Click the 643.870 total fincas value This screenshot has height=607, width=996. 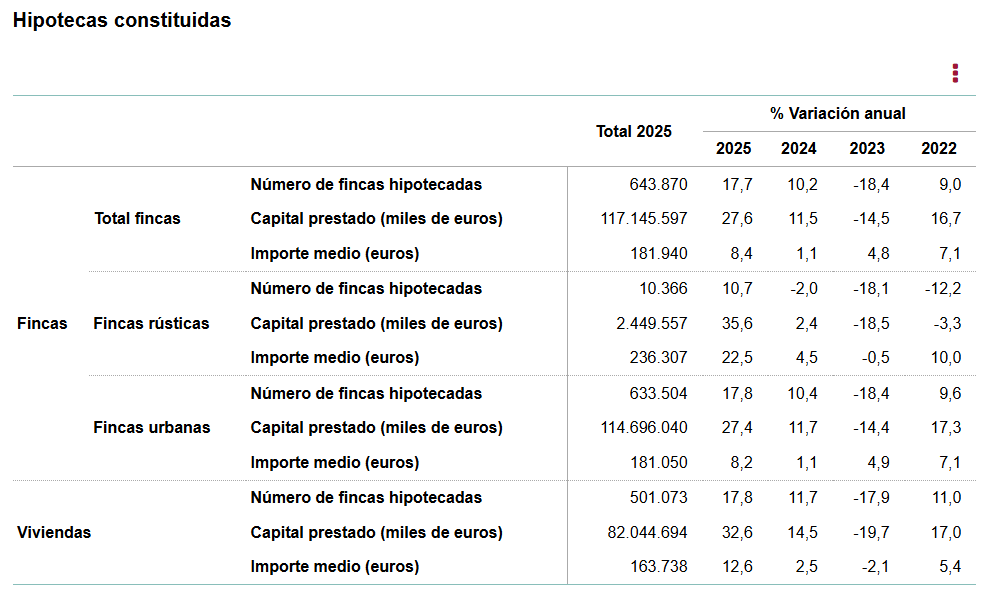(657, 184)
